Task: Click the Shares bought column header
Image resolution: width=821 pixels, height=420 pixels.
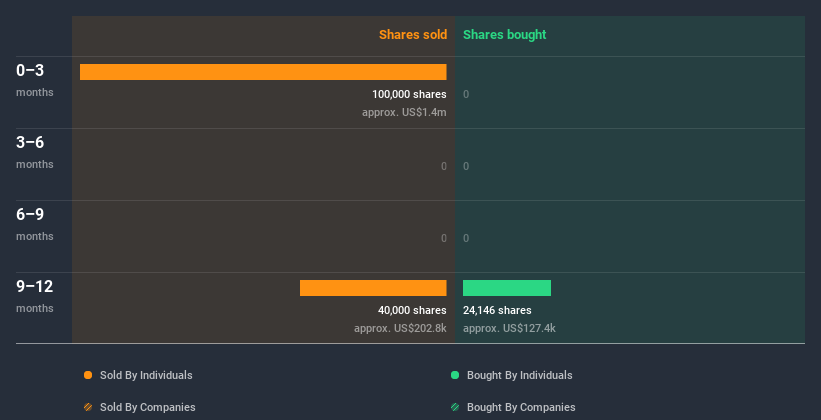Action: click(x=505, y=35)
